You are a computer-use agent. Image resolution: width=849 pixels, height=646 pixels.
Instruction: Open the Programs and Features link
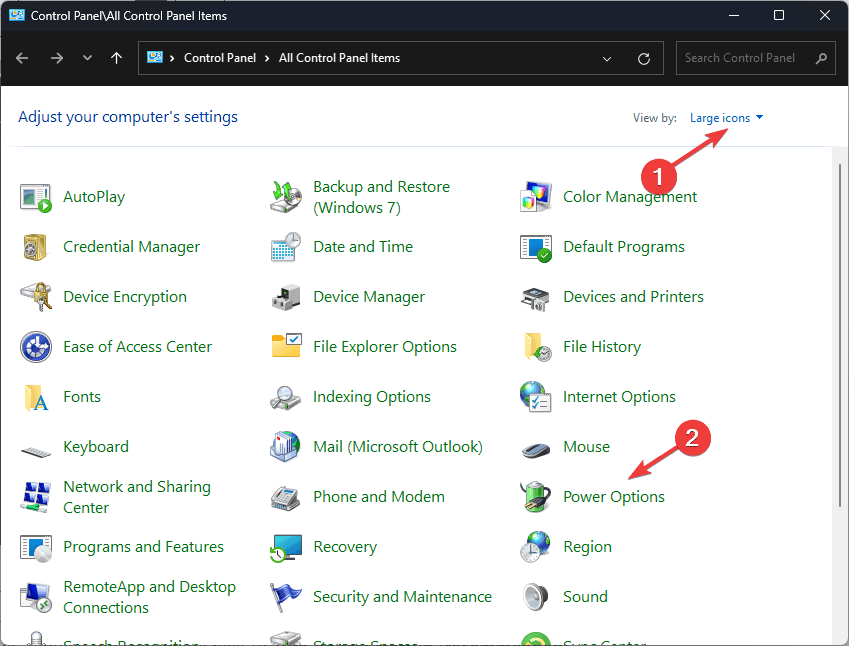coord(143,547)
